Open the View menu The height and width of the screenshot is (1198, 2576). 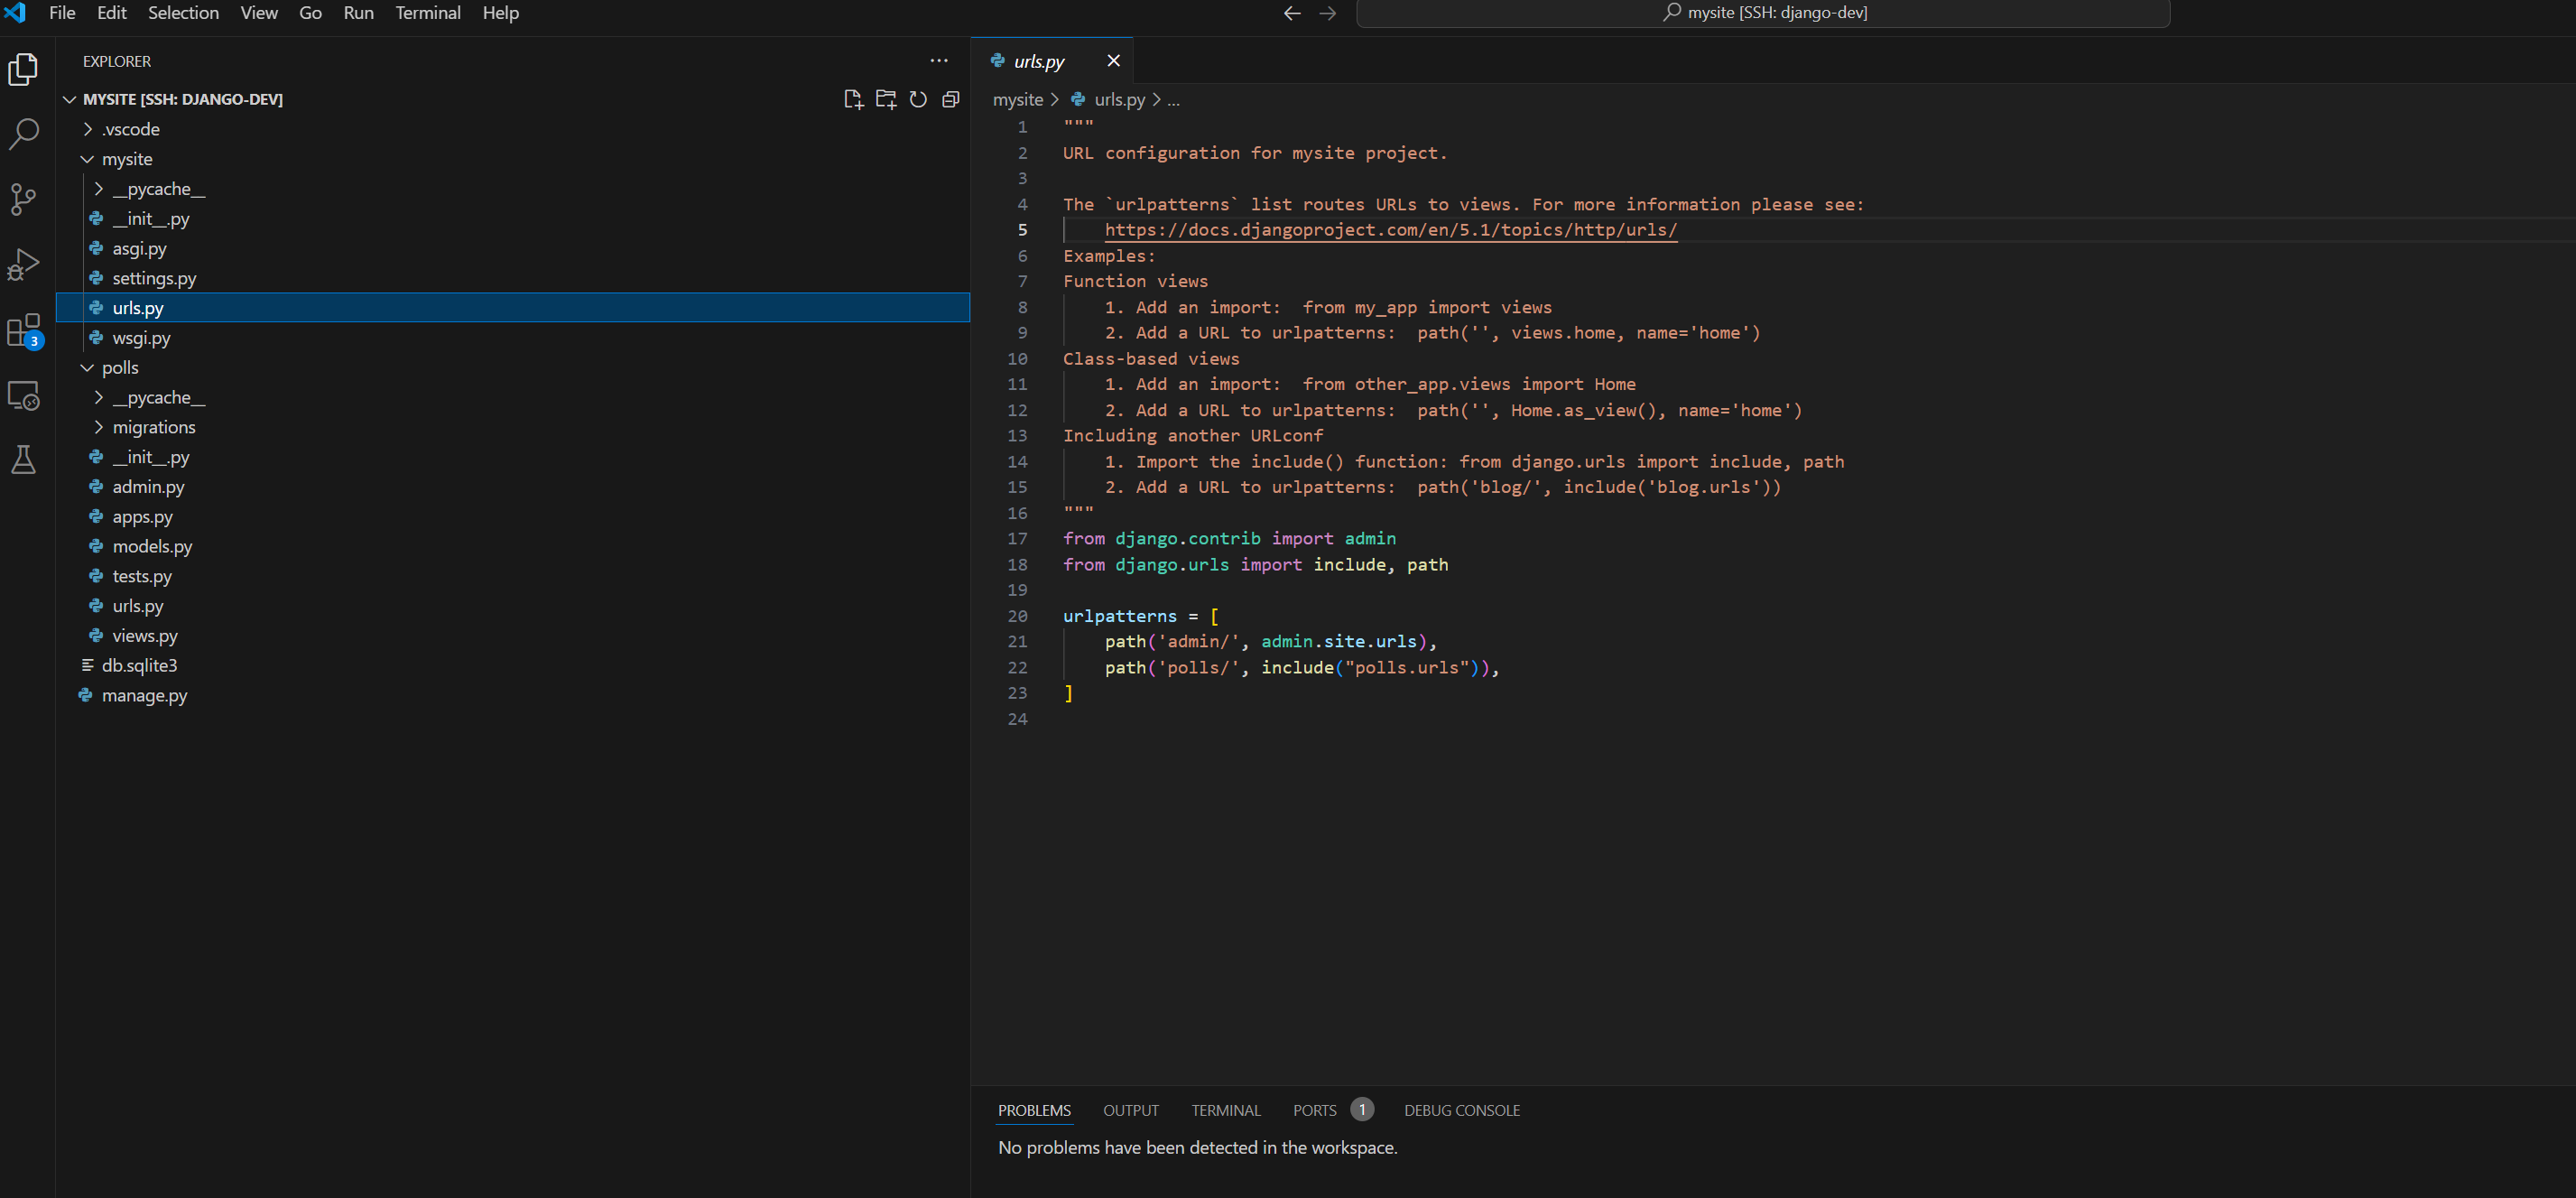coord(259,13)
